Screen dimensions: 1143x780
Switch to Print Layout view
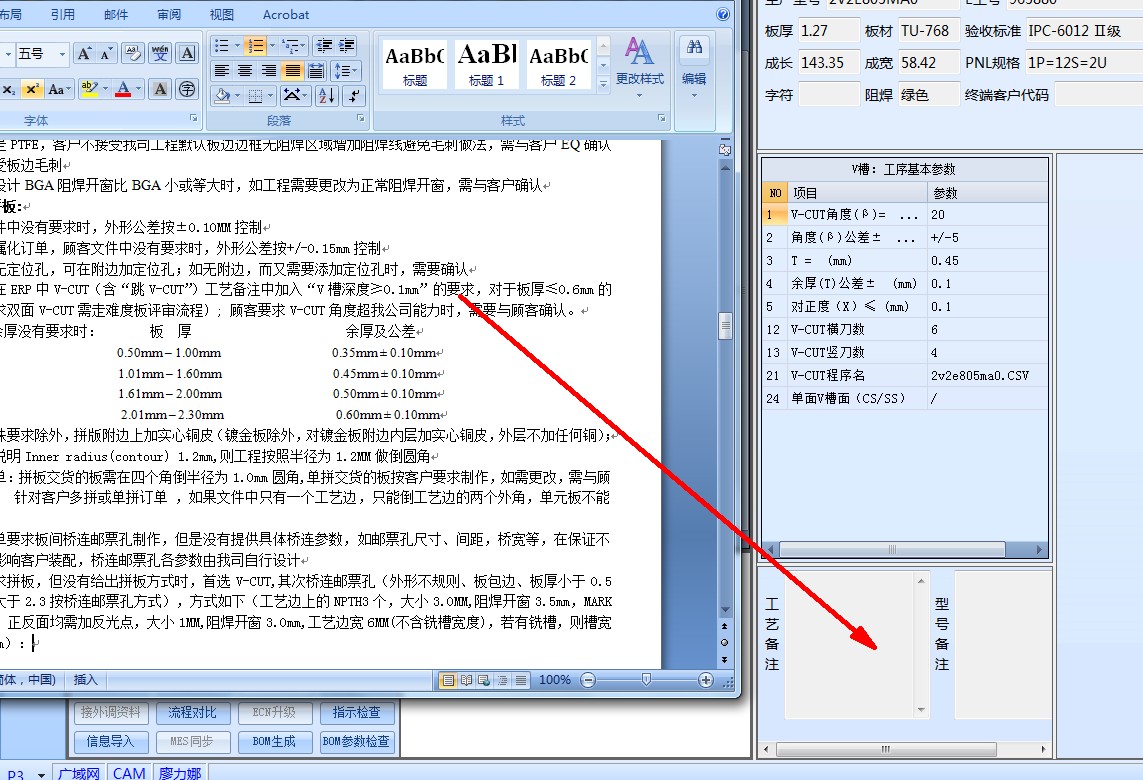448,680
